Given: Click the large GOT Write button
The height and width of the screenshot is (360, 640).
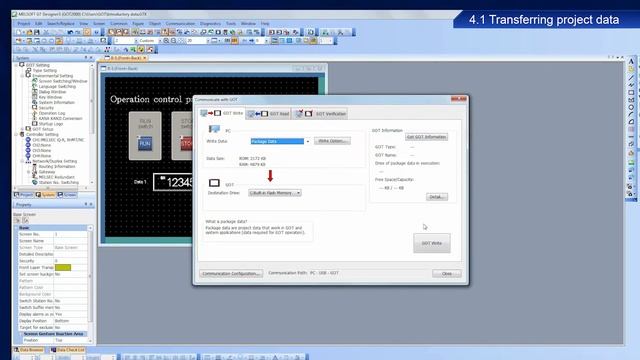Looking at the screenshot, I should tap(432, 243).
